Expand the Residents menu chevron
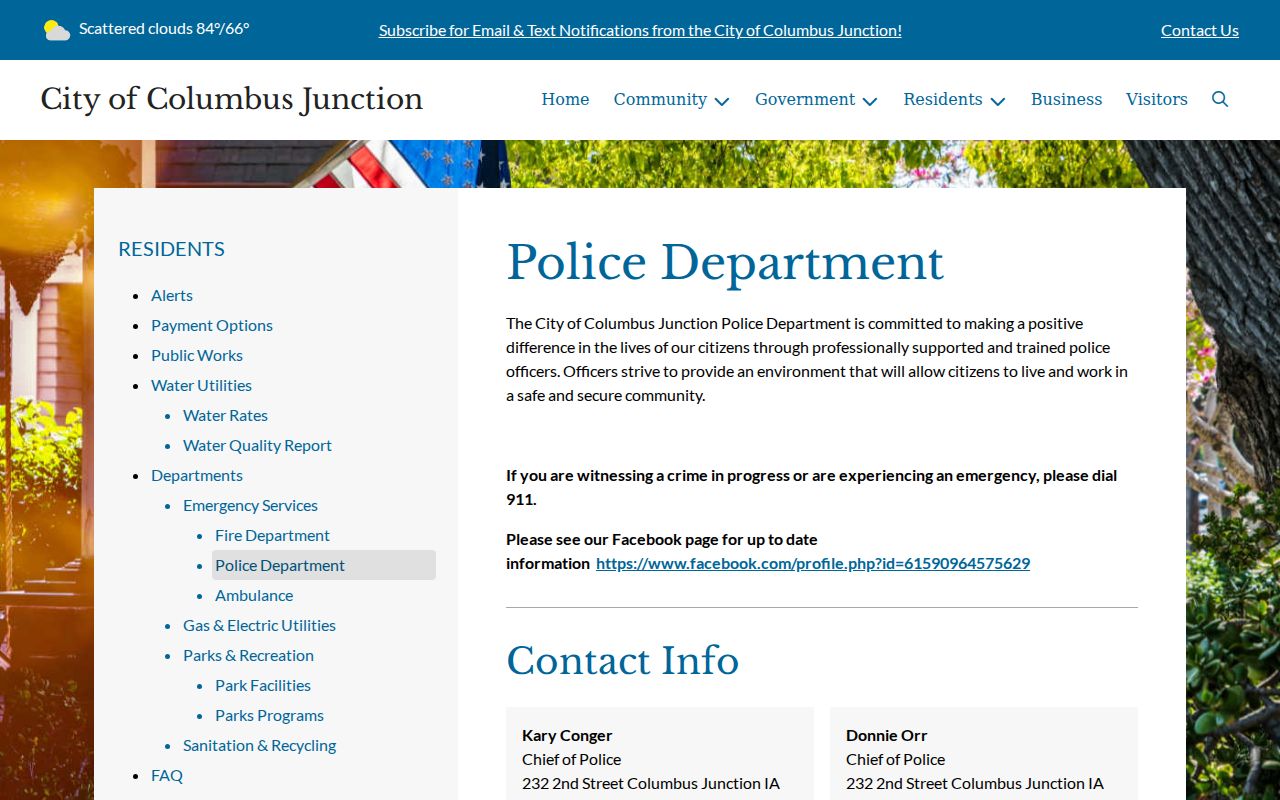This screenshot has width=1280, height=800. click(998, 101)
